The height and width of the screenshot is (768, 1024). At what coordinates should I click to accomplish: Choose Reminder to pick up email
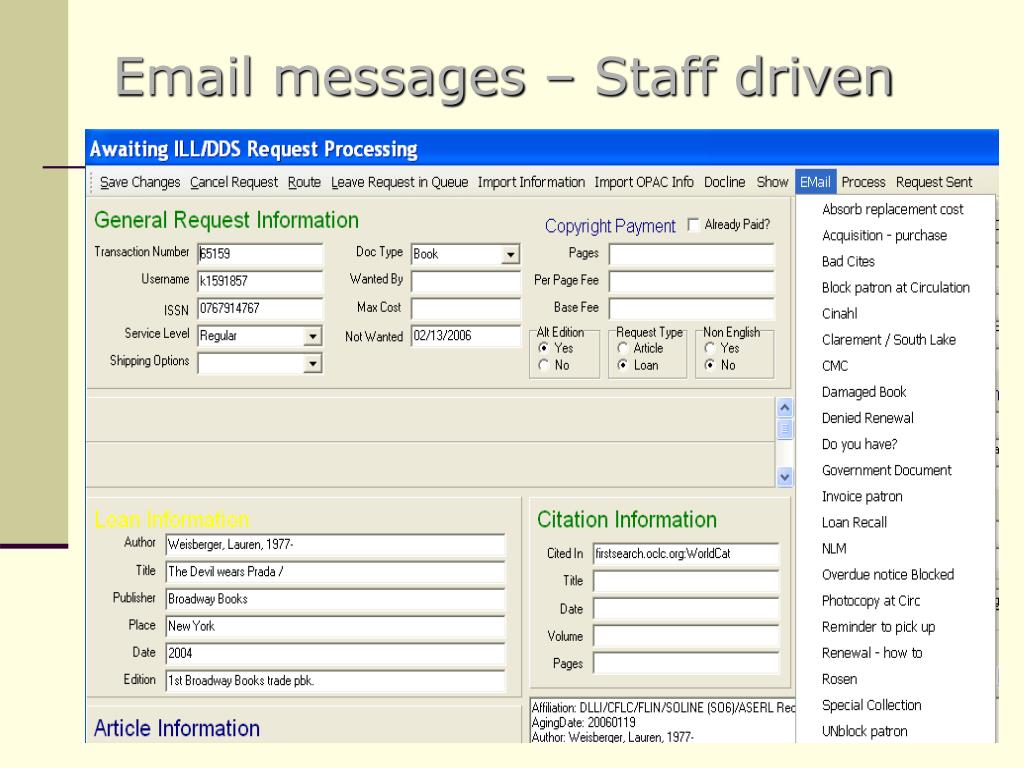878,627
